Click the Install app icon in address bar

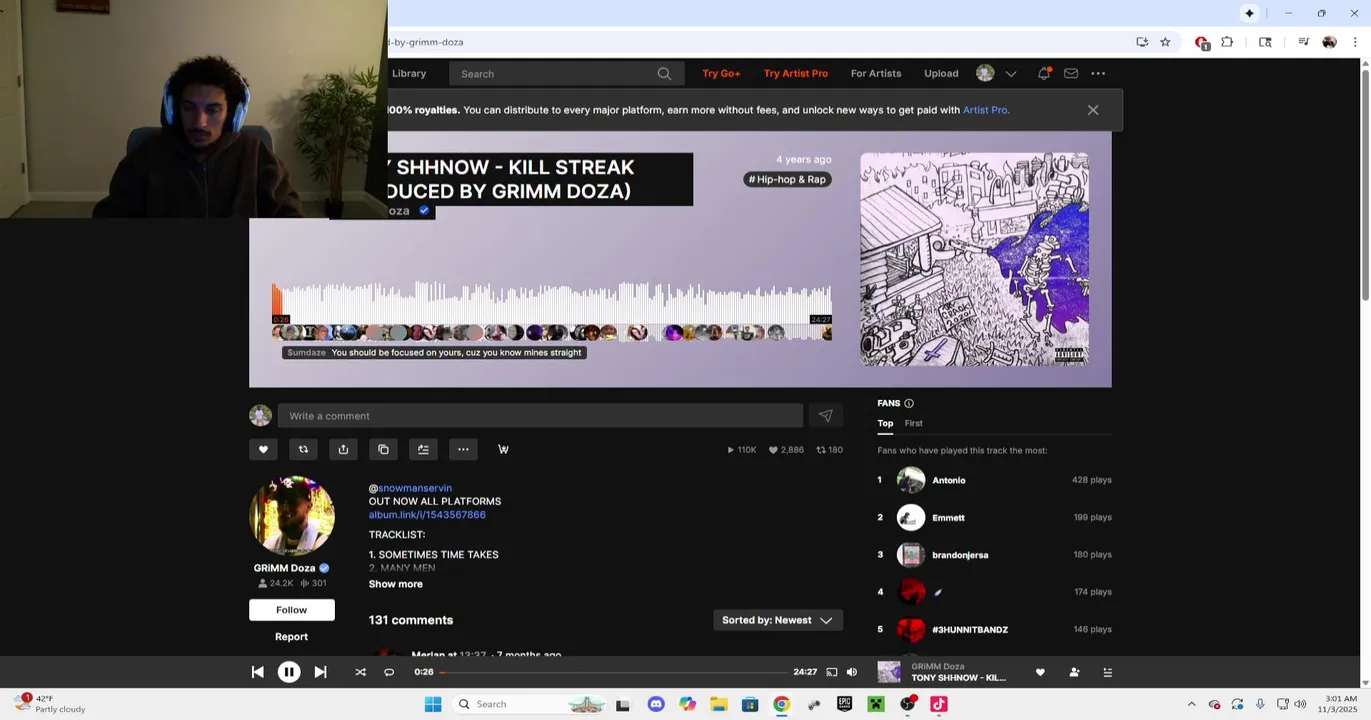(x=1142, y=42)
